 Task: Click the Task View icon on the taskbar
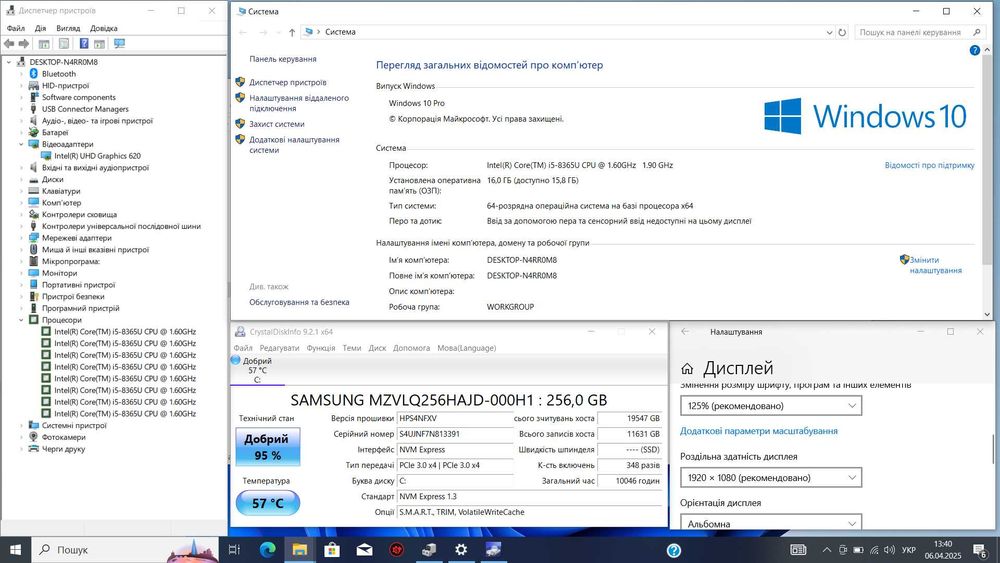tap(234, 550)
